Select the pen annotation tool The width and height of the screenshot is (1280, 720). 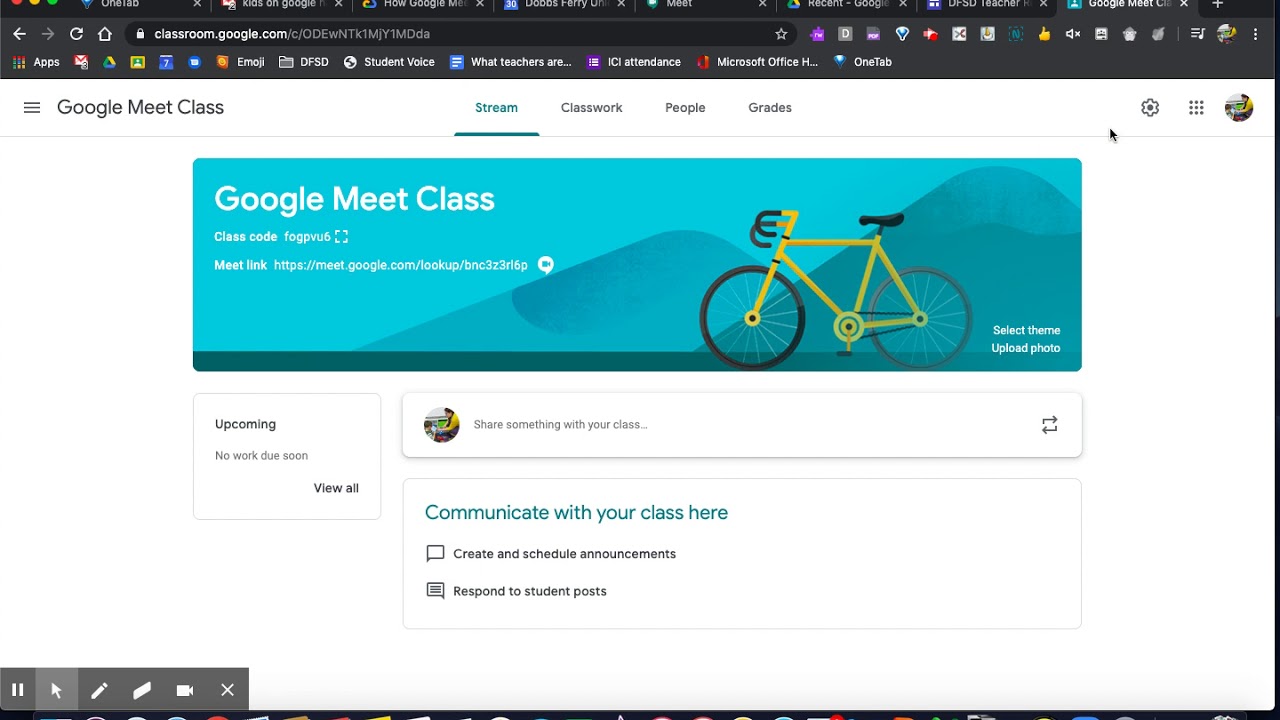click(99, 690)
